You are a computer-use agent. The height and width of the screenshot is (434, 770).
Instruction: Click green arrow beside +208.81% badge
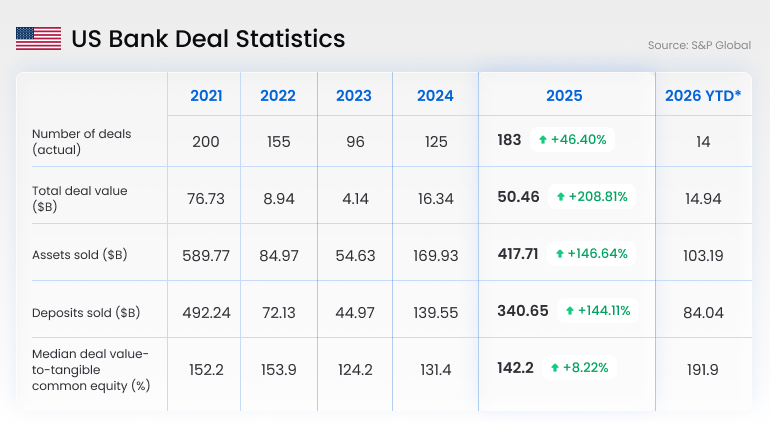[x=560, y=197]
